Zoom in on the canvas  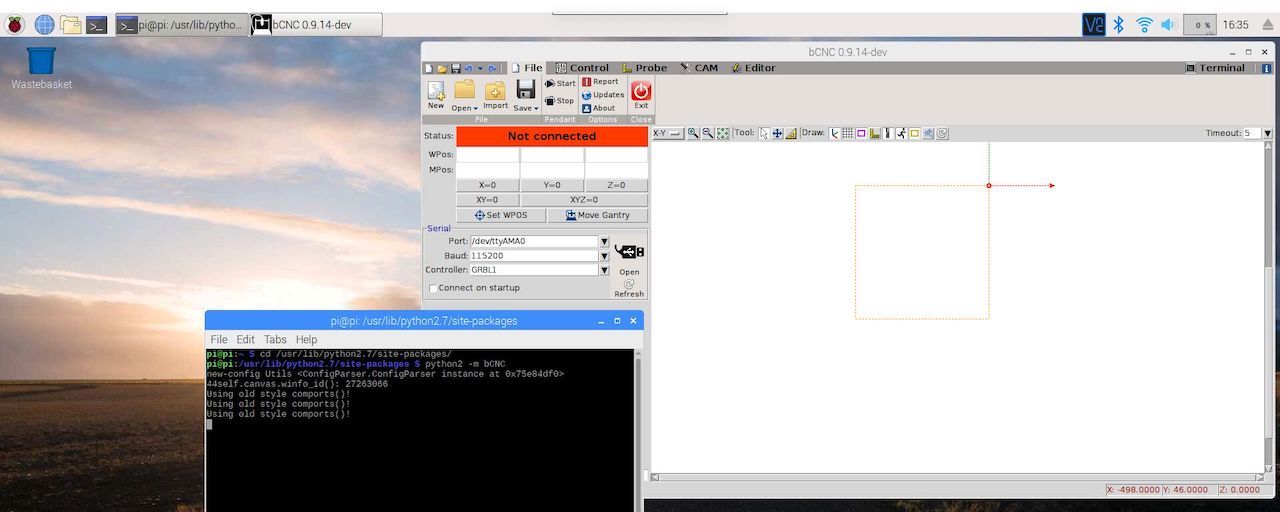tap(693, 133)
